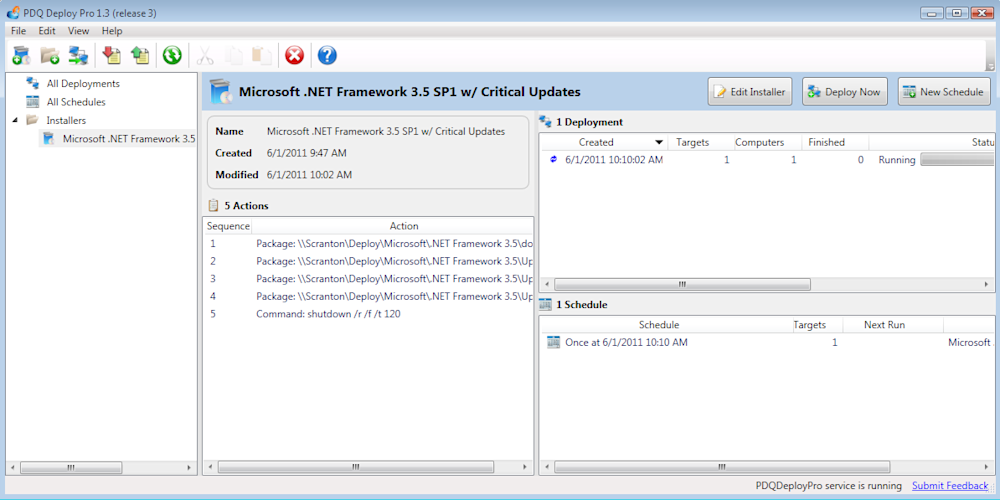Click the 5 Actions clipboard icon
Image resolution: width=1000 pixels, height=500 pixels.
214,205
